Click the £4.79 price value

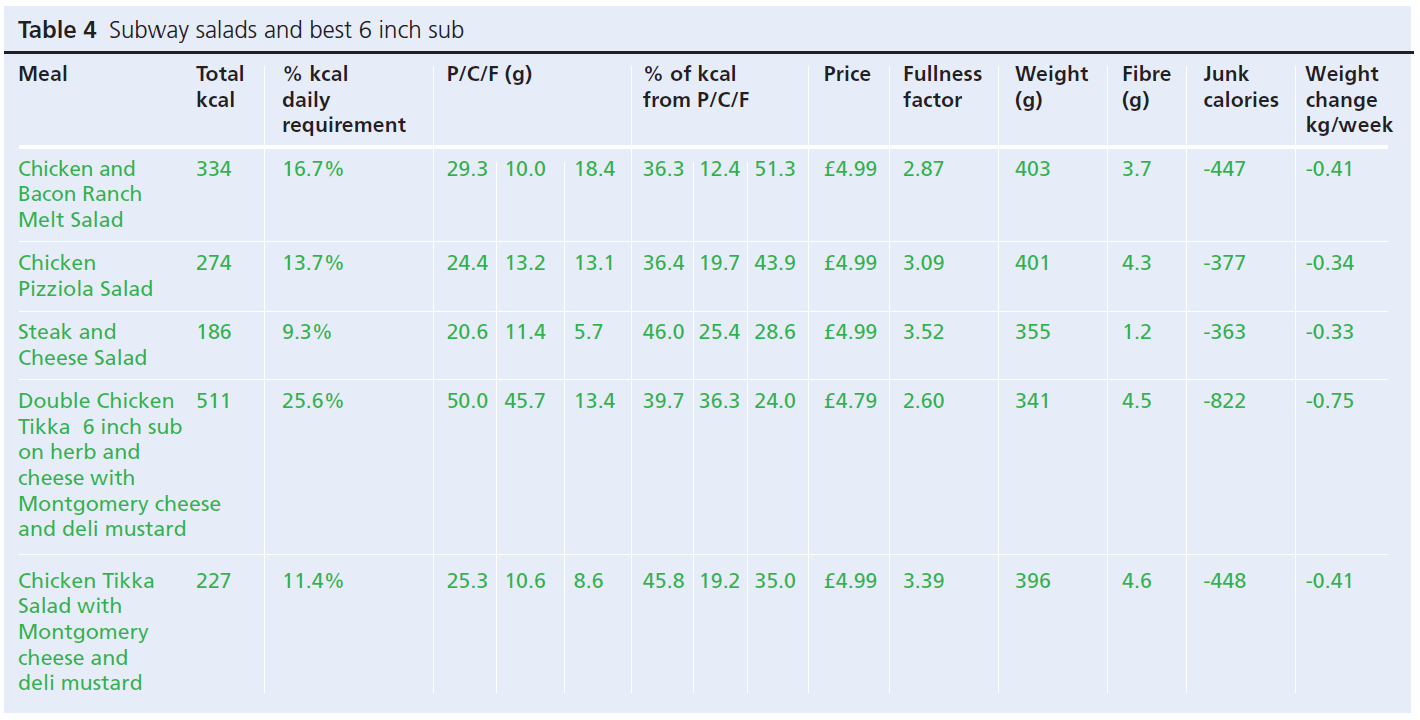pyautogui.click(x=850, y=401)
